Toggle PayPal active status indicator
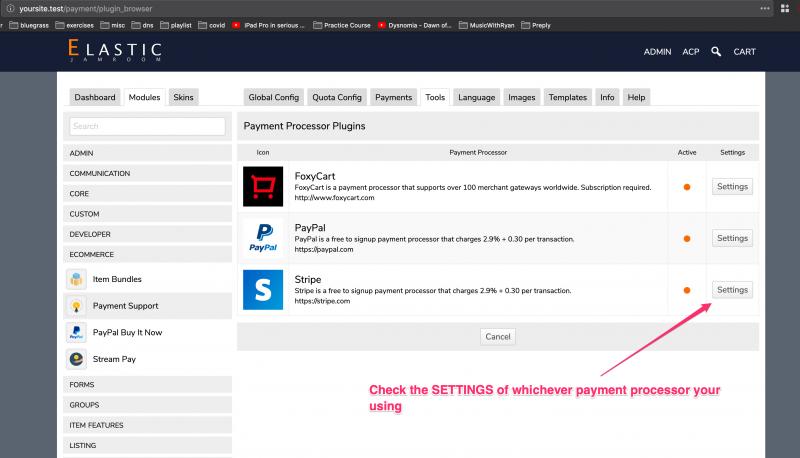The image size is (800, 458). click(x=686, y=239)
